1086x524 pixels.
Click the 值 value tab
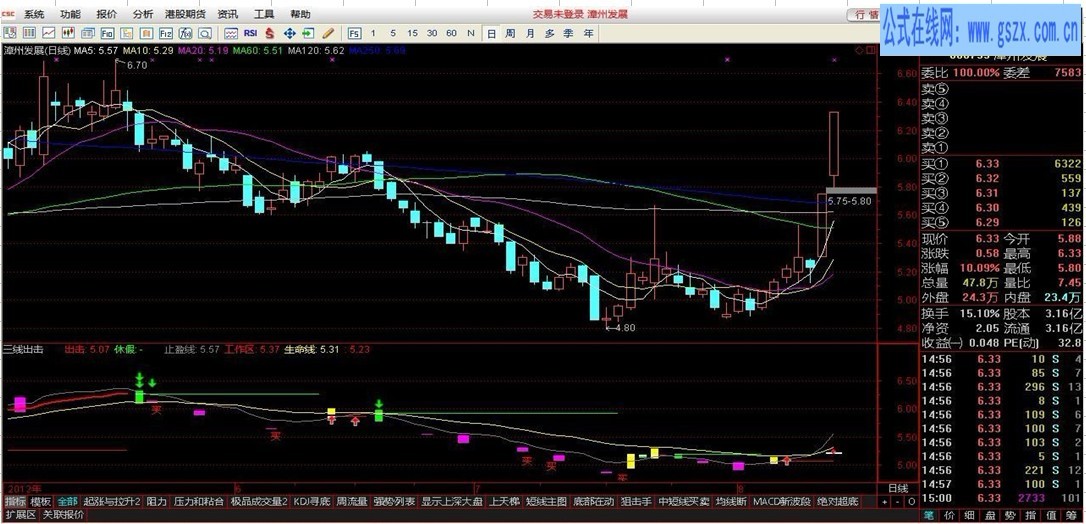click(1053, 515)
